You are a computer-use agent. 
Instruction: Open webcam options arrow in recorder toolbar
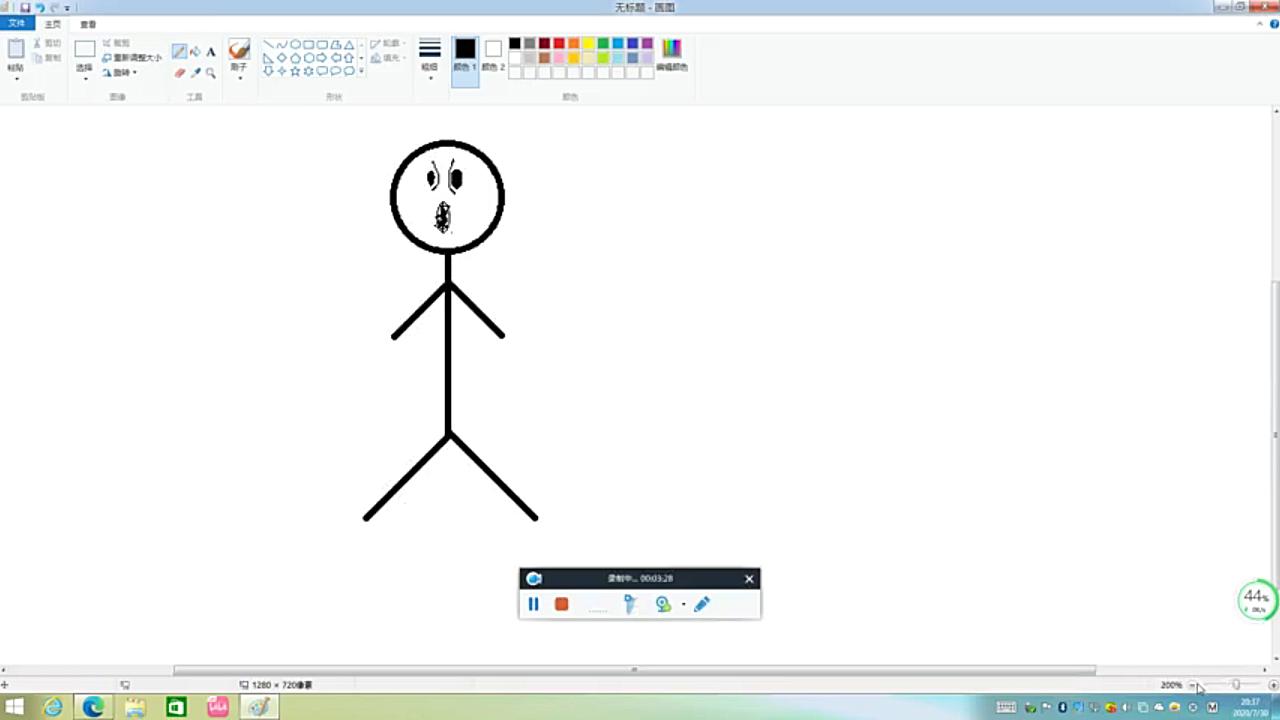[x=684, y=604]
